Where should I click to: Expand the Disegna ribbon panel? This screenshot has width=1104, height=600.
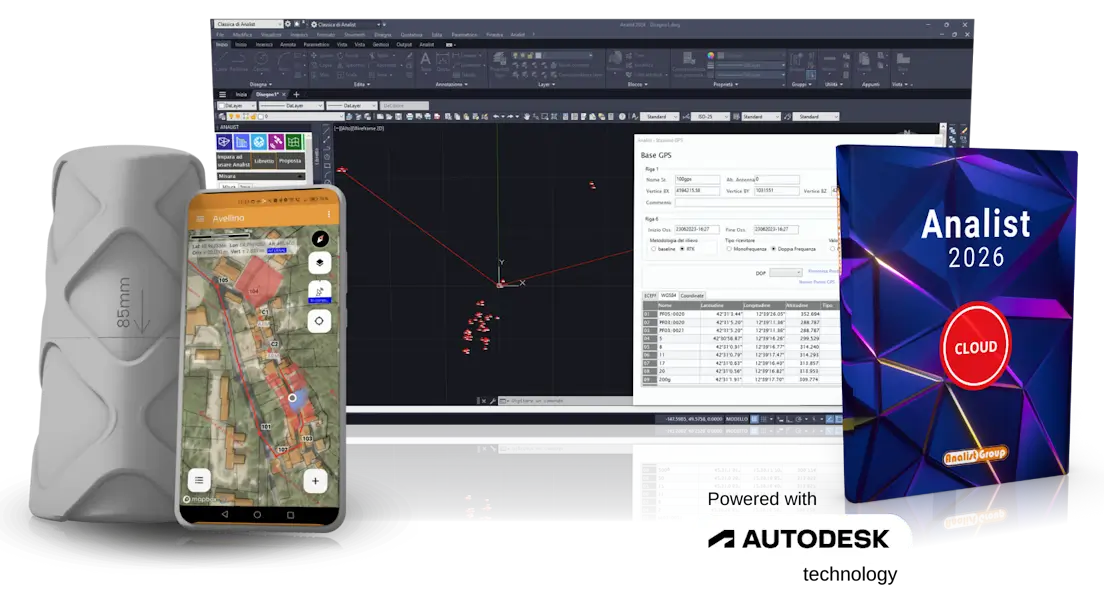[260, 85]
